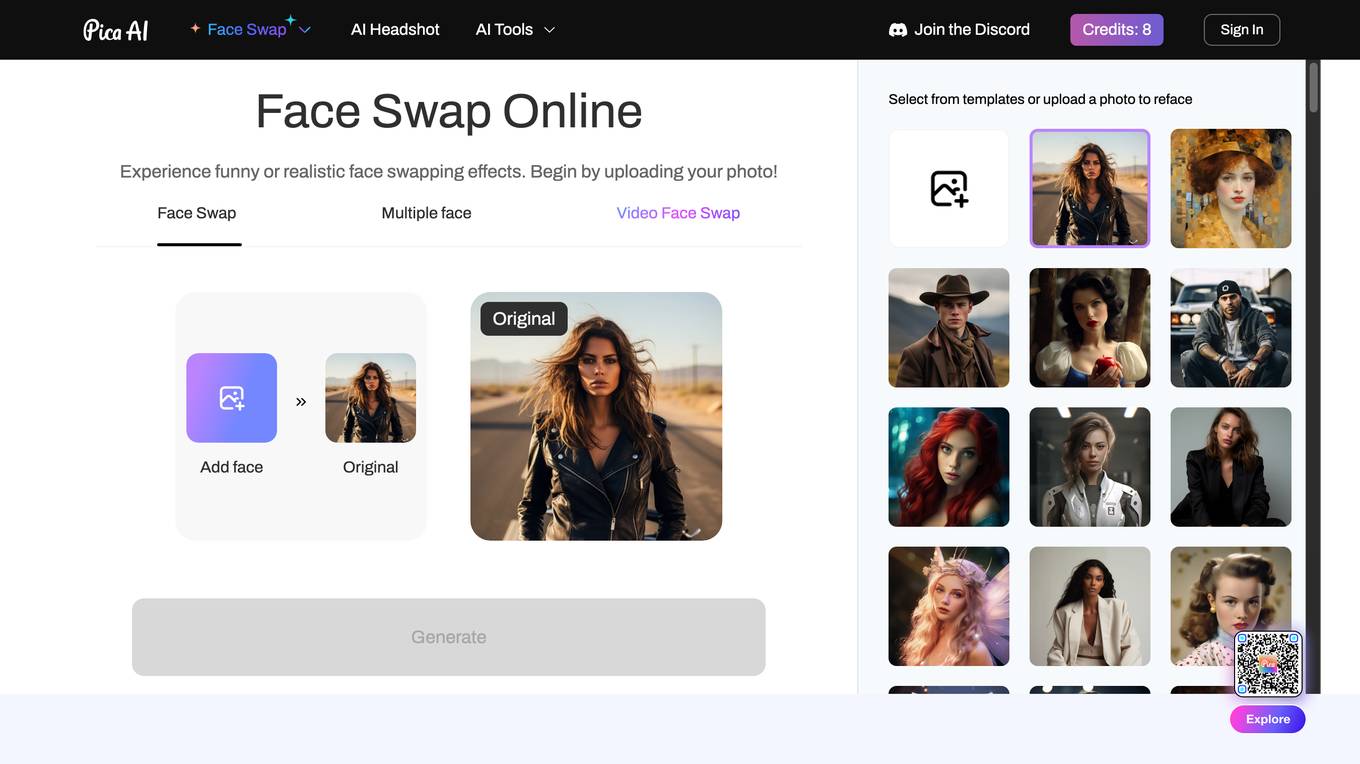1360x764 pixels.
Task: Select the woman holding red apple template
Action: (x=1090, y=327)
